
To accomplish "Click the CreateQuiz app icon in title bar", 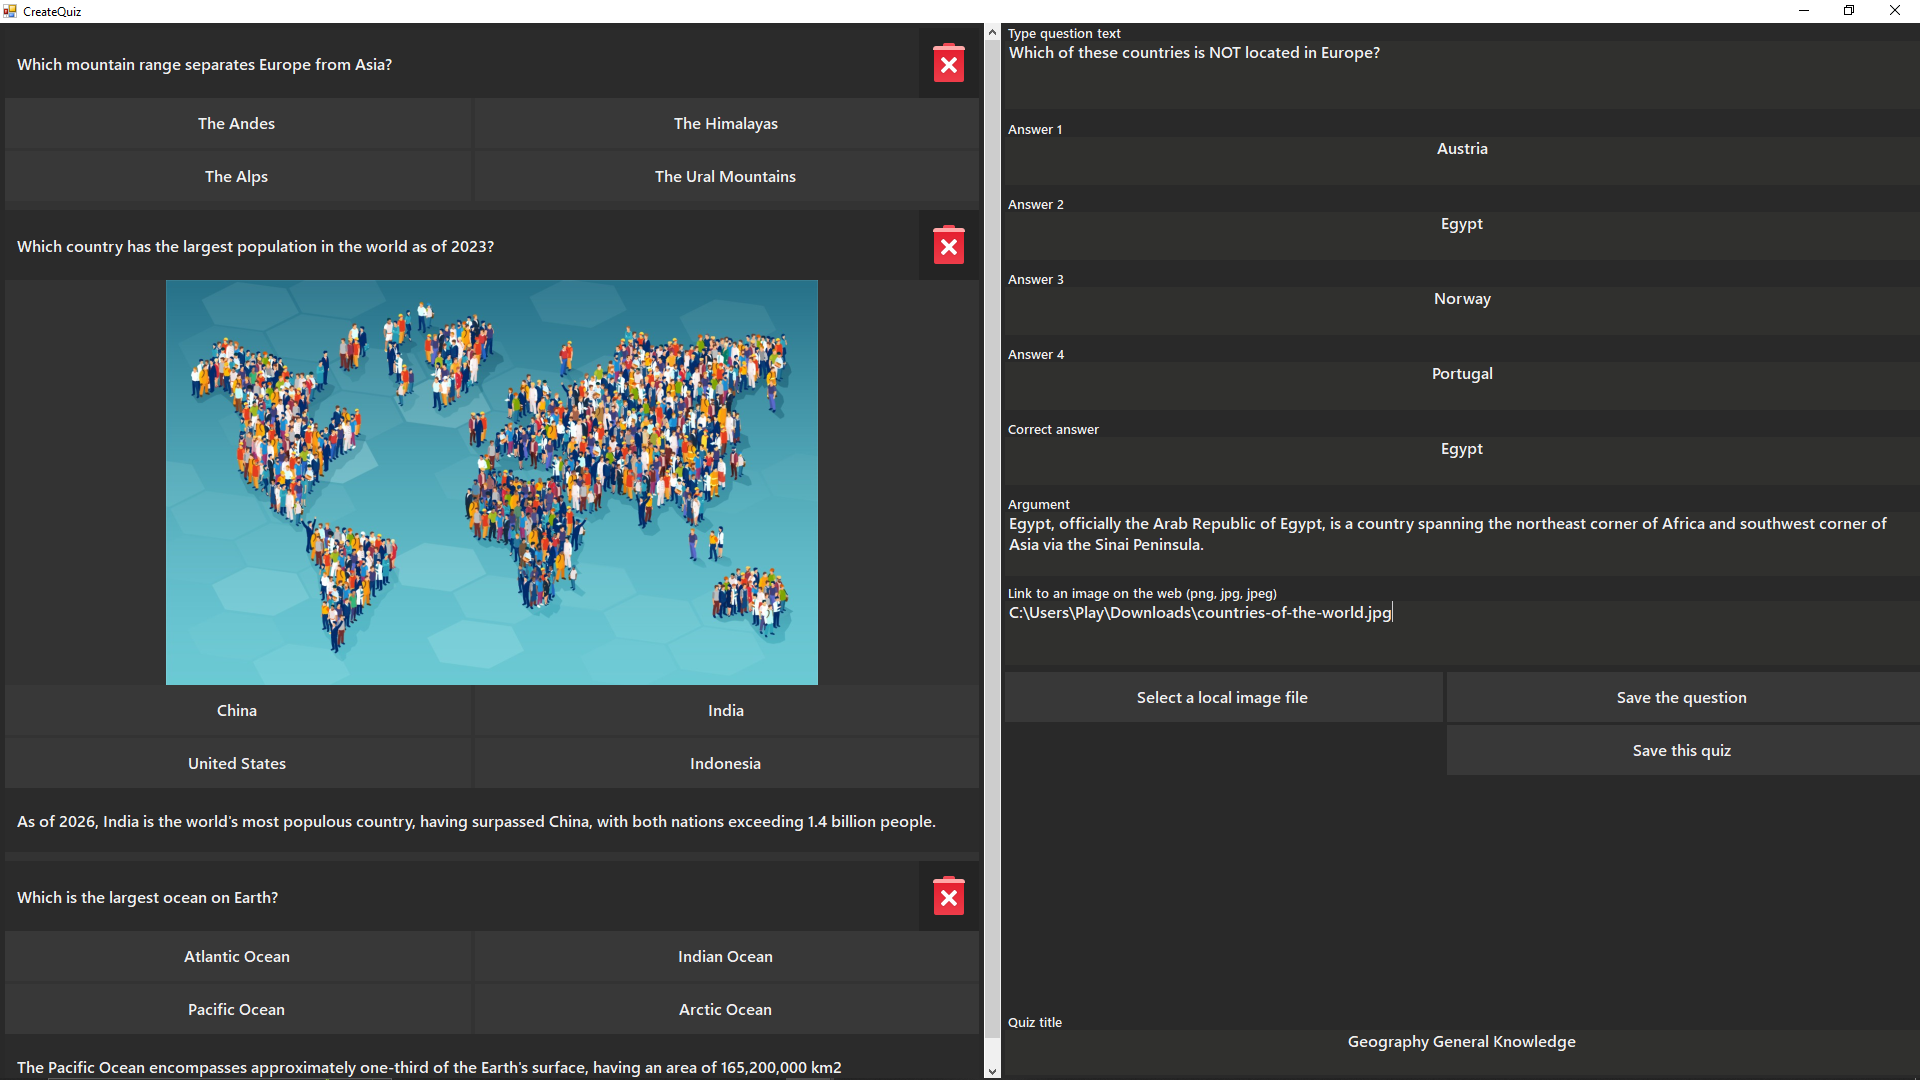I will tap(10, 11).
